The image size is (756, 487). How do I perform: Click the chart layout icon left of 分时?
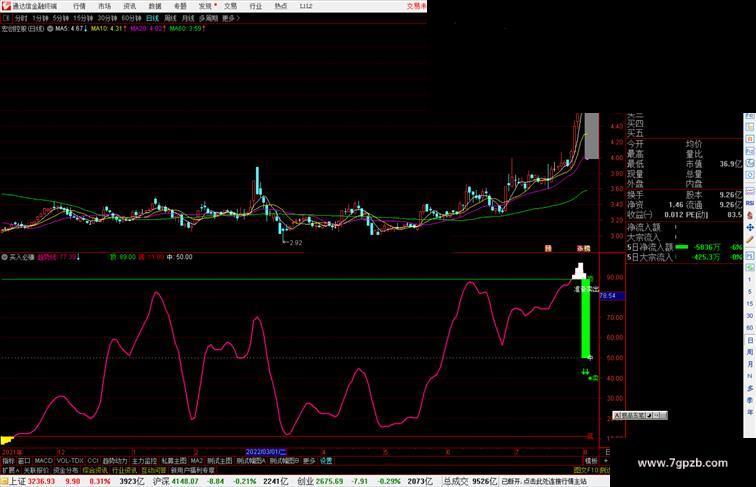tap(6, 18)
